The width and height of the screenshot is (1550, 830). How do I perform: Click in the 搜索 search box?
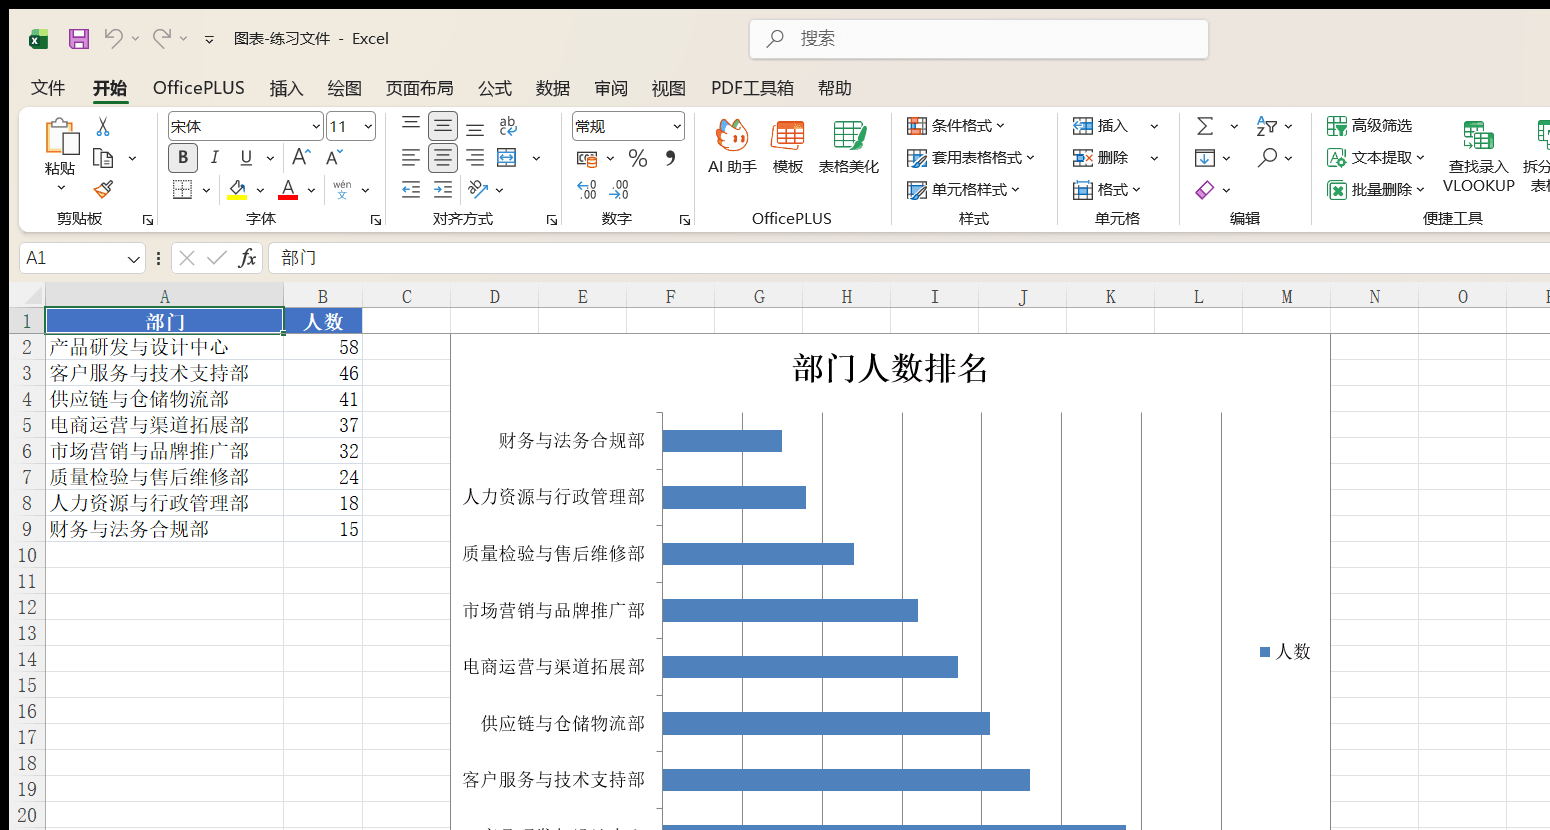pyautogui.click(x=979, y=39)
